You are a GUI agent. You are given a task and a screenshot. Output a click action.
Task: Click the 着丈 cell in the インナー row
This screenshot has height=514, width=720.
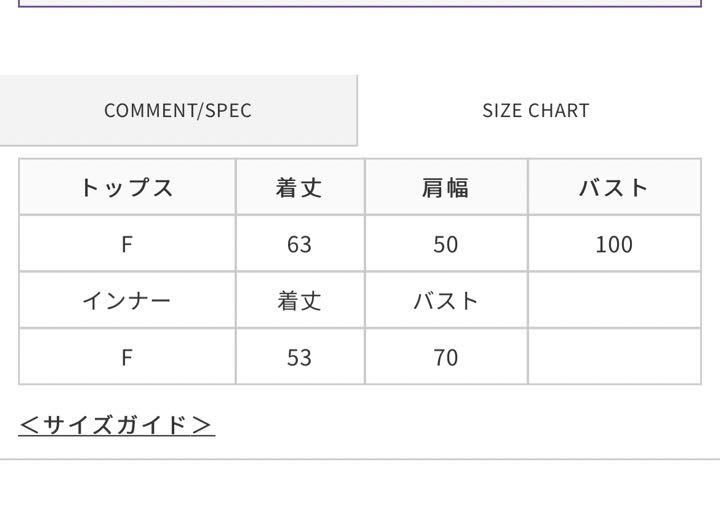pyautogui.click(x=300, y=300)
